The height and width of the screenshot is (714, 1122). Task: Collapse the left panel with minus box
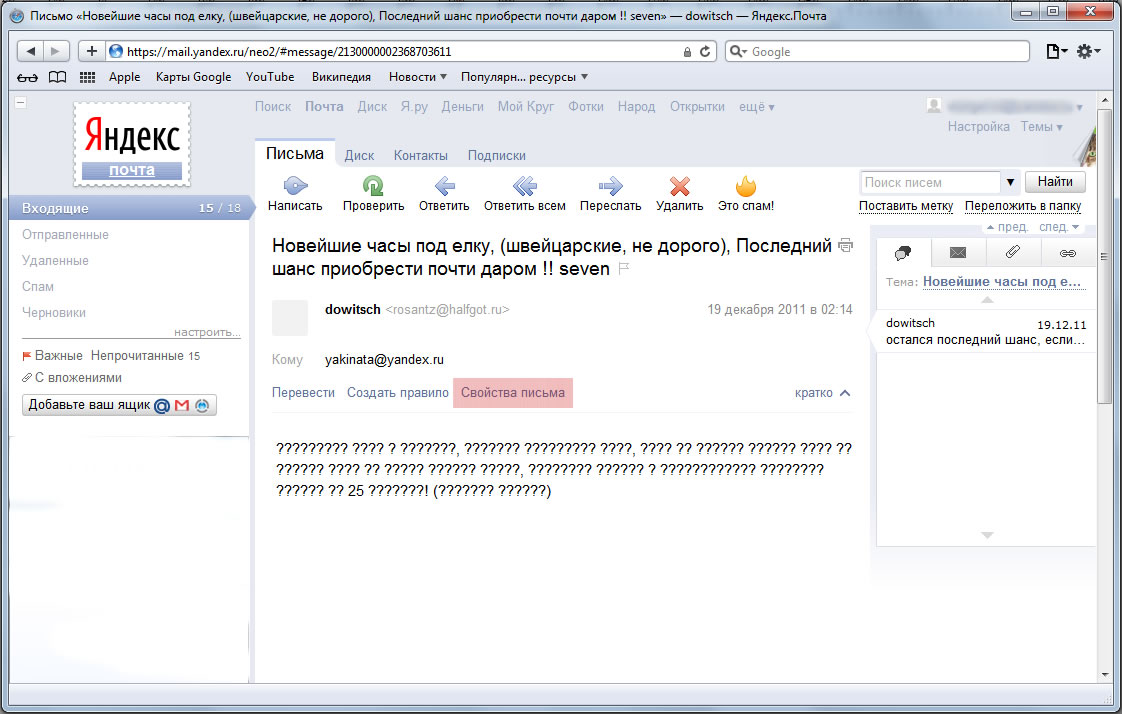21,102
